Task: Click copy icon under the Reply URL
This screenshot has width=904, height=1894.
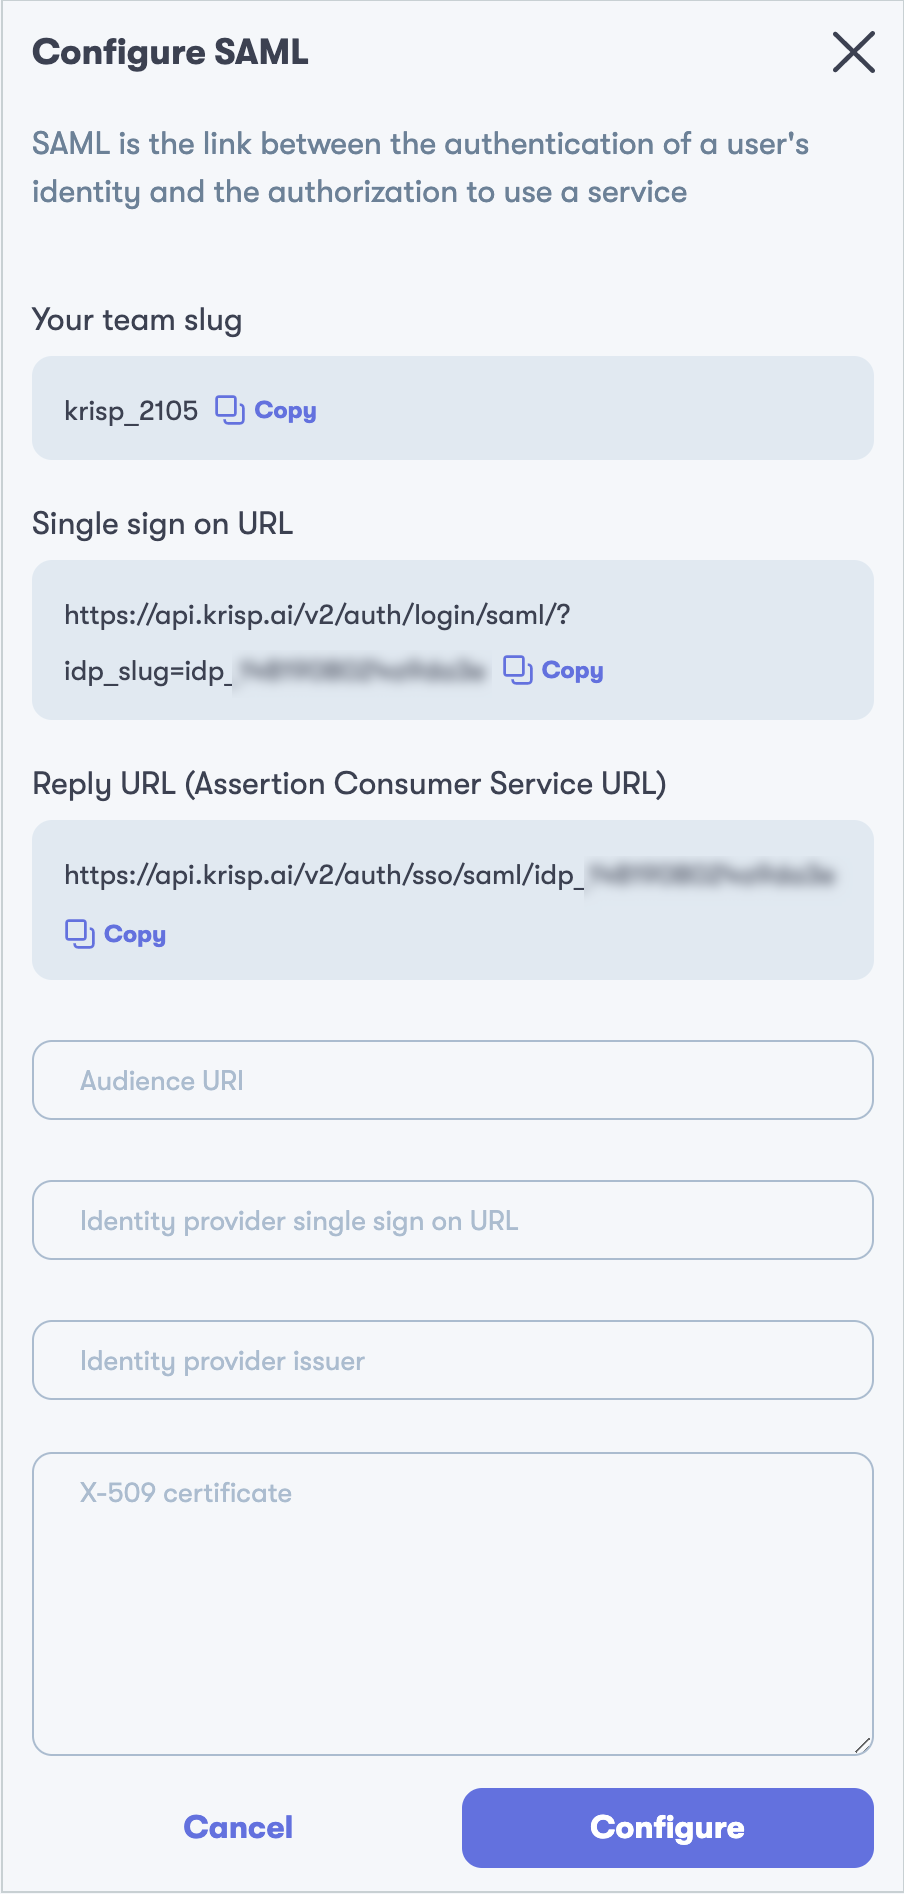Action: (80, 934)
